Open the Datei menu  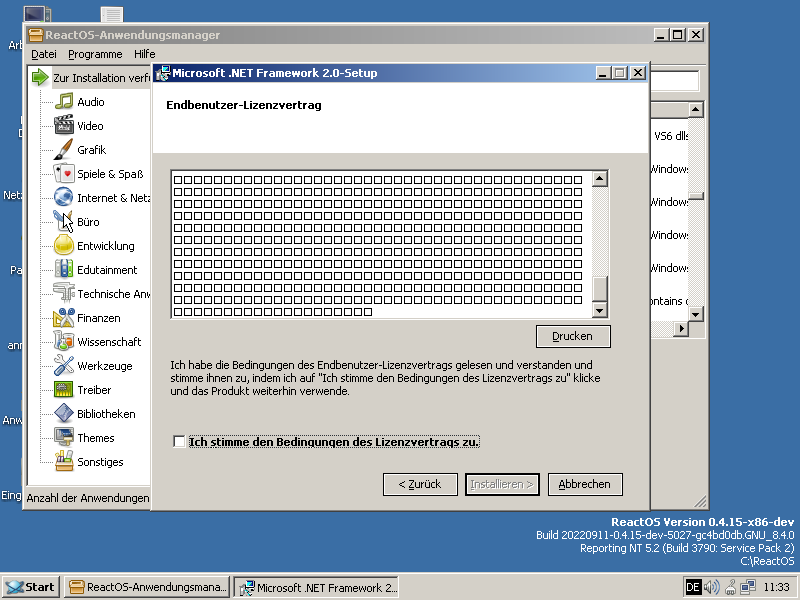click(x=44, y=54)
